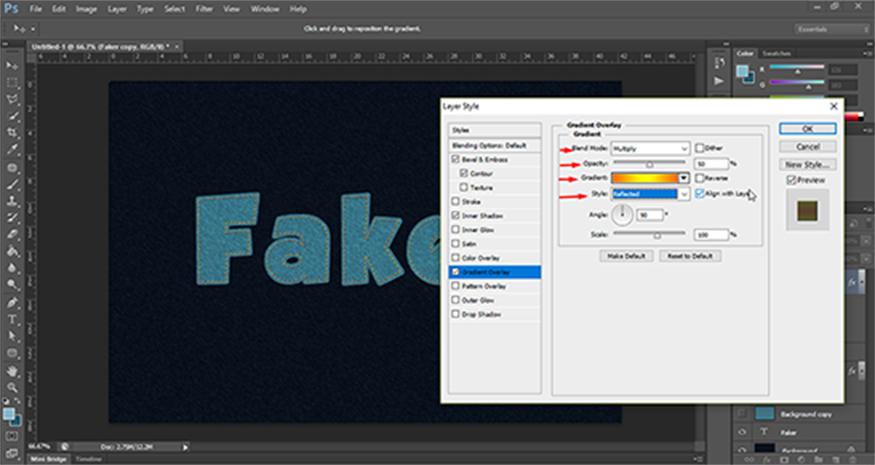Select the Eyedropper tool
Viewport: 875px width, 465px height.
(x=12, y=150)
